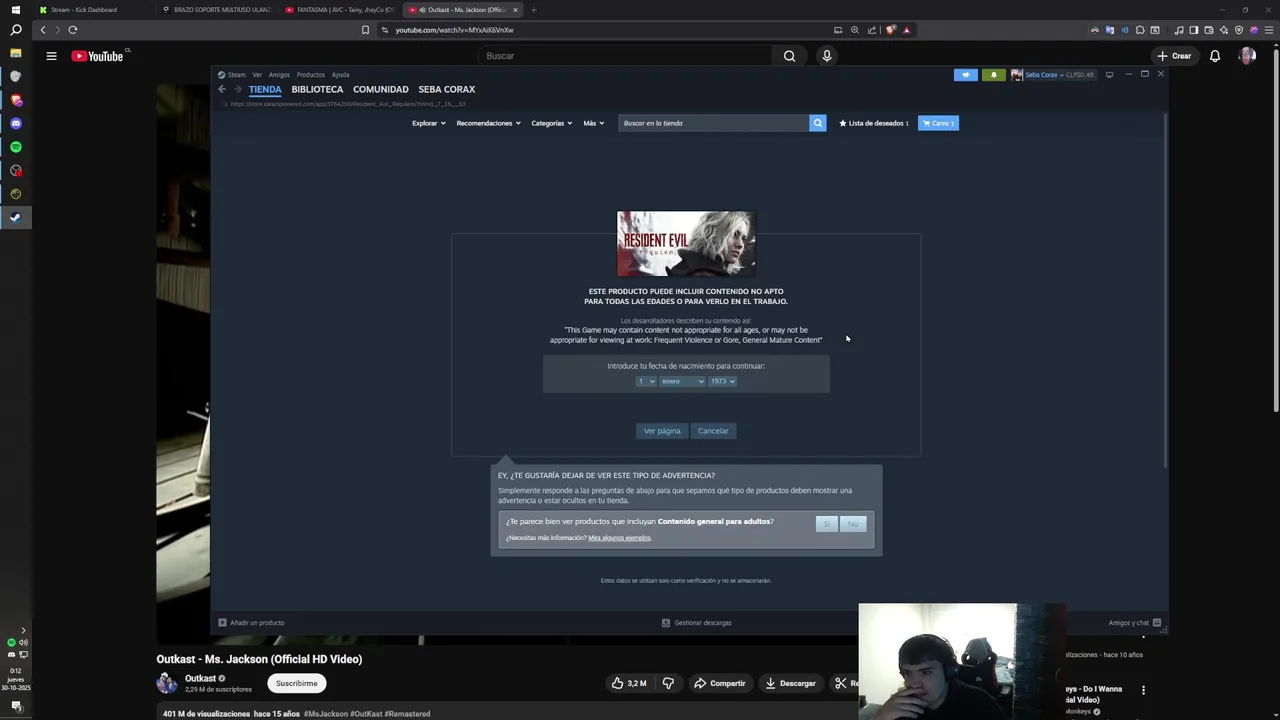Submit YouTube search with magnifier button

(789, 56)
